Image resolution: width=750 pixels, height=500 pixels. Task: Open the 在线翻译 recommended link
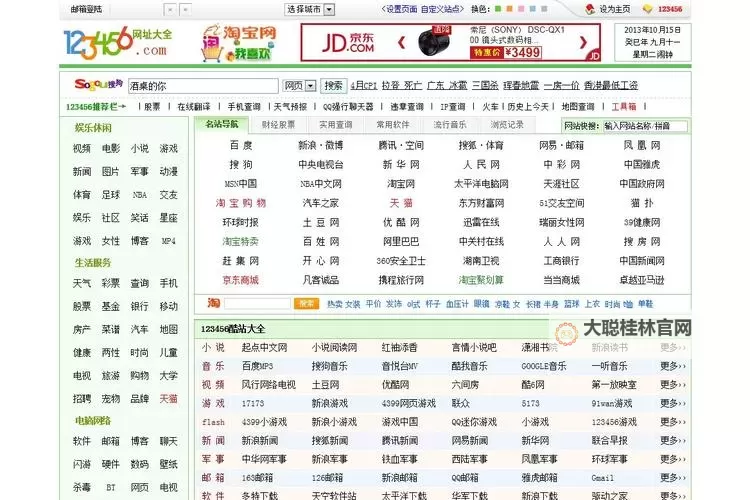point(194,107)
